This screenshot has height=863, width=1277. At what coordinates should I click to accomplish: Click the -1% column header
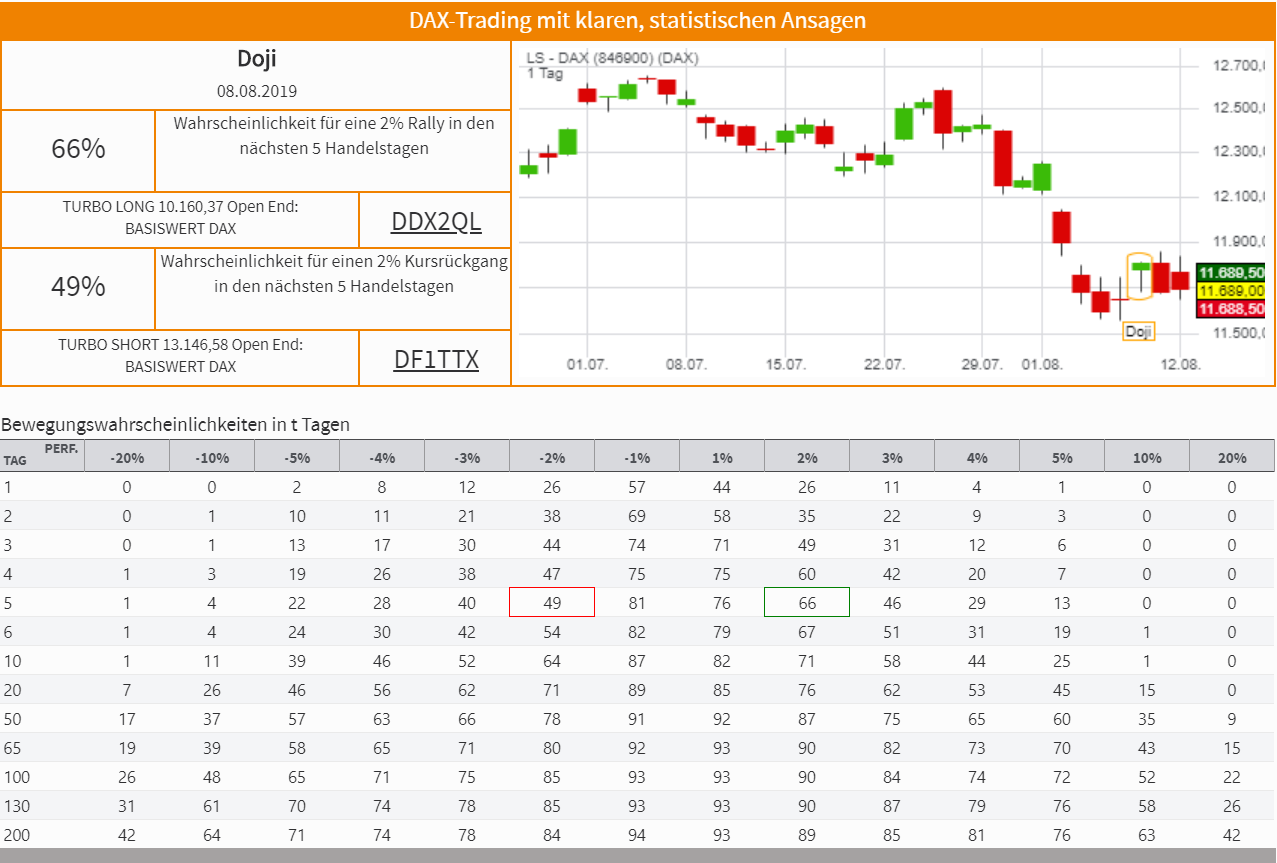point(637,458)
